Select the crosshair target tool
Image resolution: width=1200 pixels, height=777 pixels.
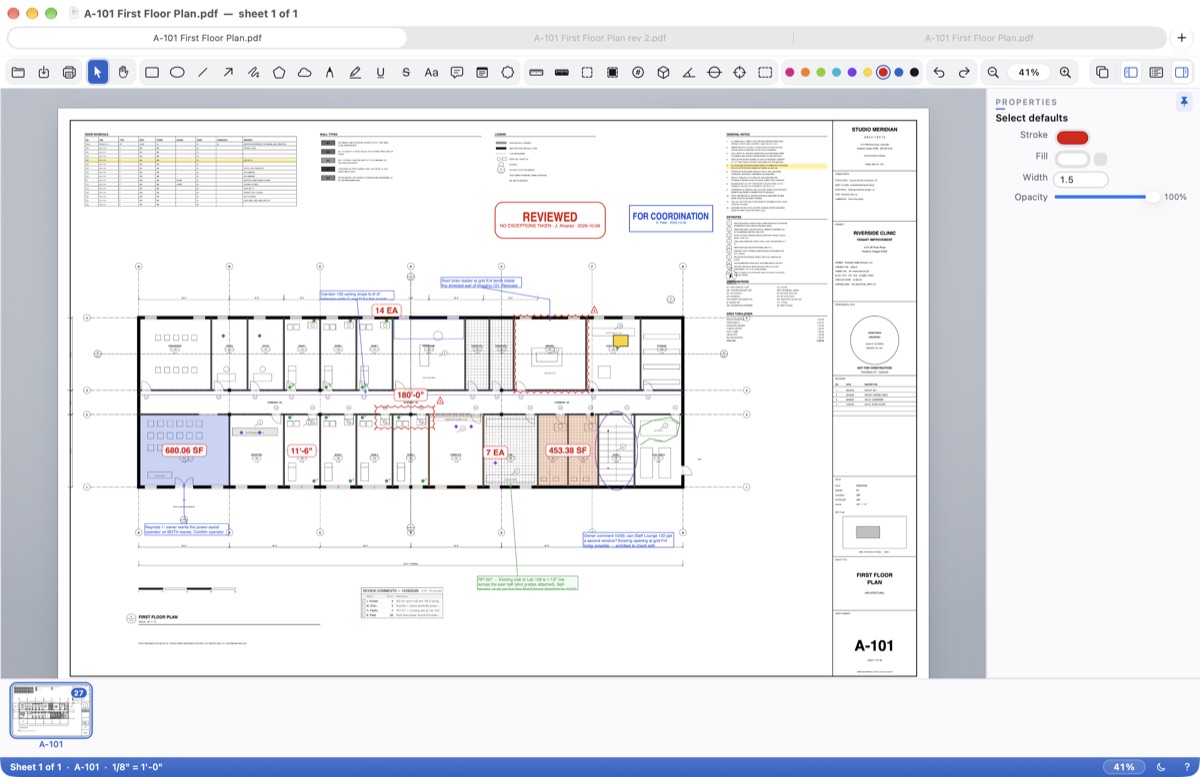pos(740,72)
